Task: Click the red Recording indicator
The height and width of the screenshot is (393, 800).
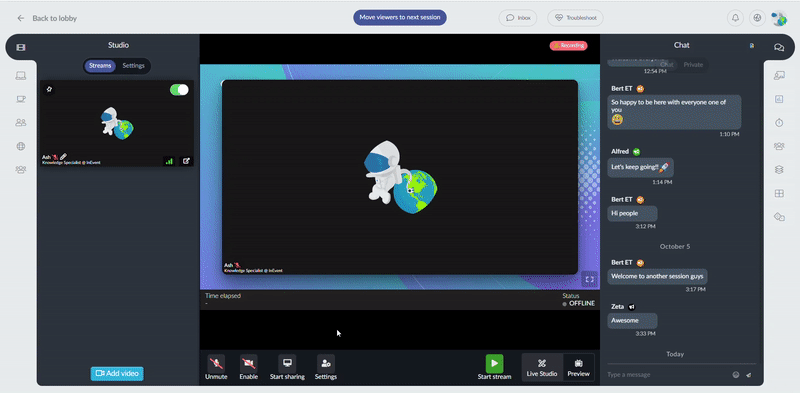Action: tap(568, 45)
